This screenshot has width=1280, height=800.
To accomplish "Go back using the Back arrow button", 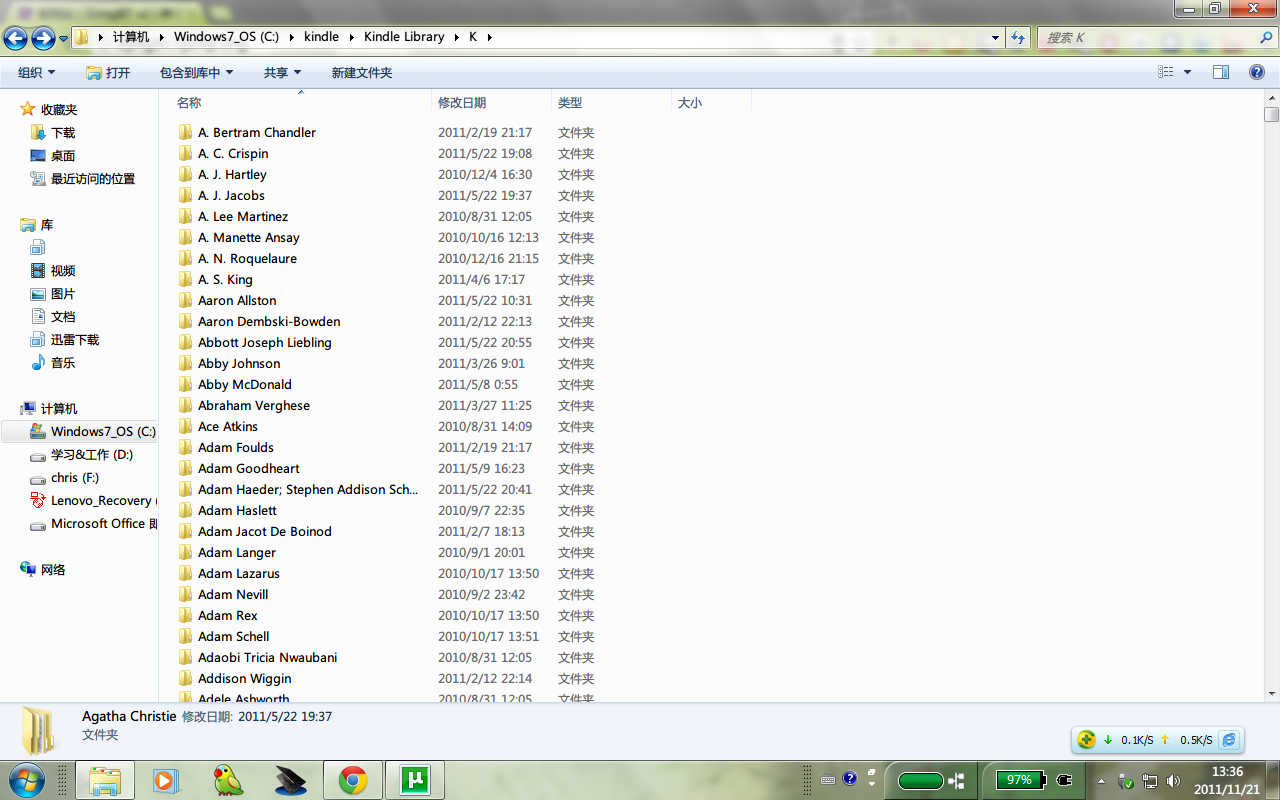I will (16, 38).
